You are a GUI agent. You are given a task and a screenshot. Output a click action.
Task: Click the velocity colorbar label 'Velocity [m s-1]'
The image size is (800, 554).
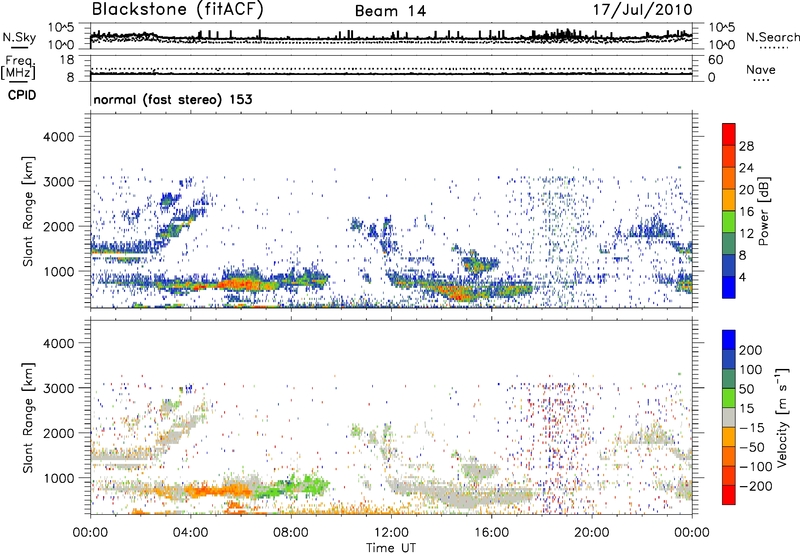(x=782, y=417)
